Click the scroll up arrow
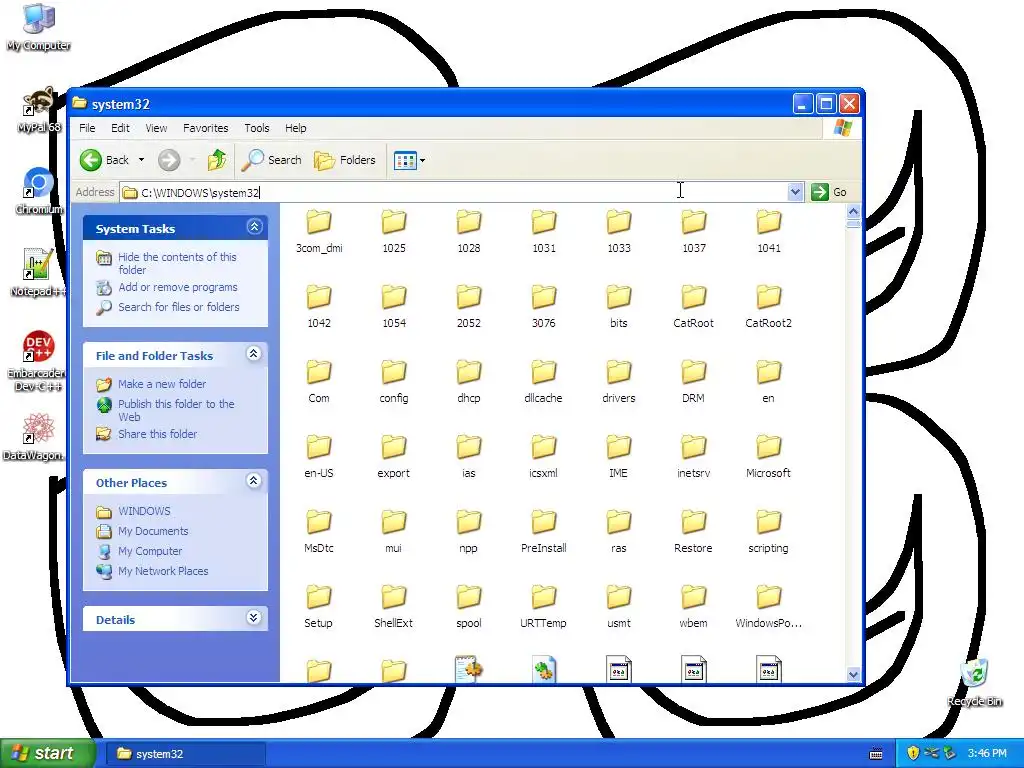Image resolution: width=1024 pixels, height=768 pixels. tap(853, 212)
